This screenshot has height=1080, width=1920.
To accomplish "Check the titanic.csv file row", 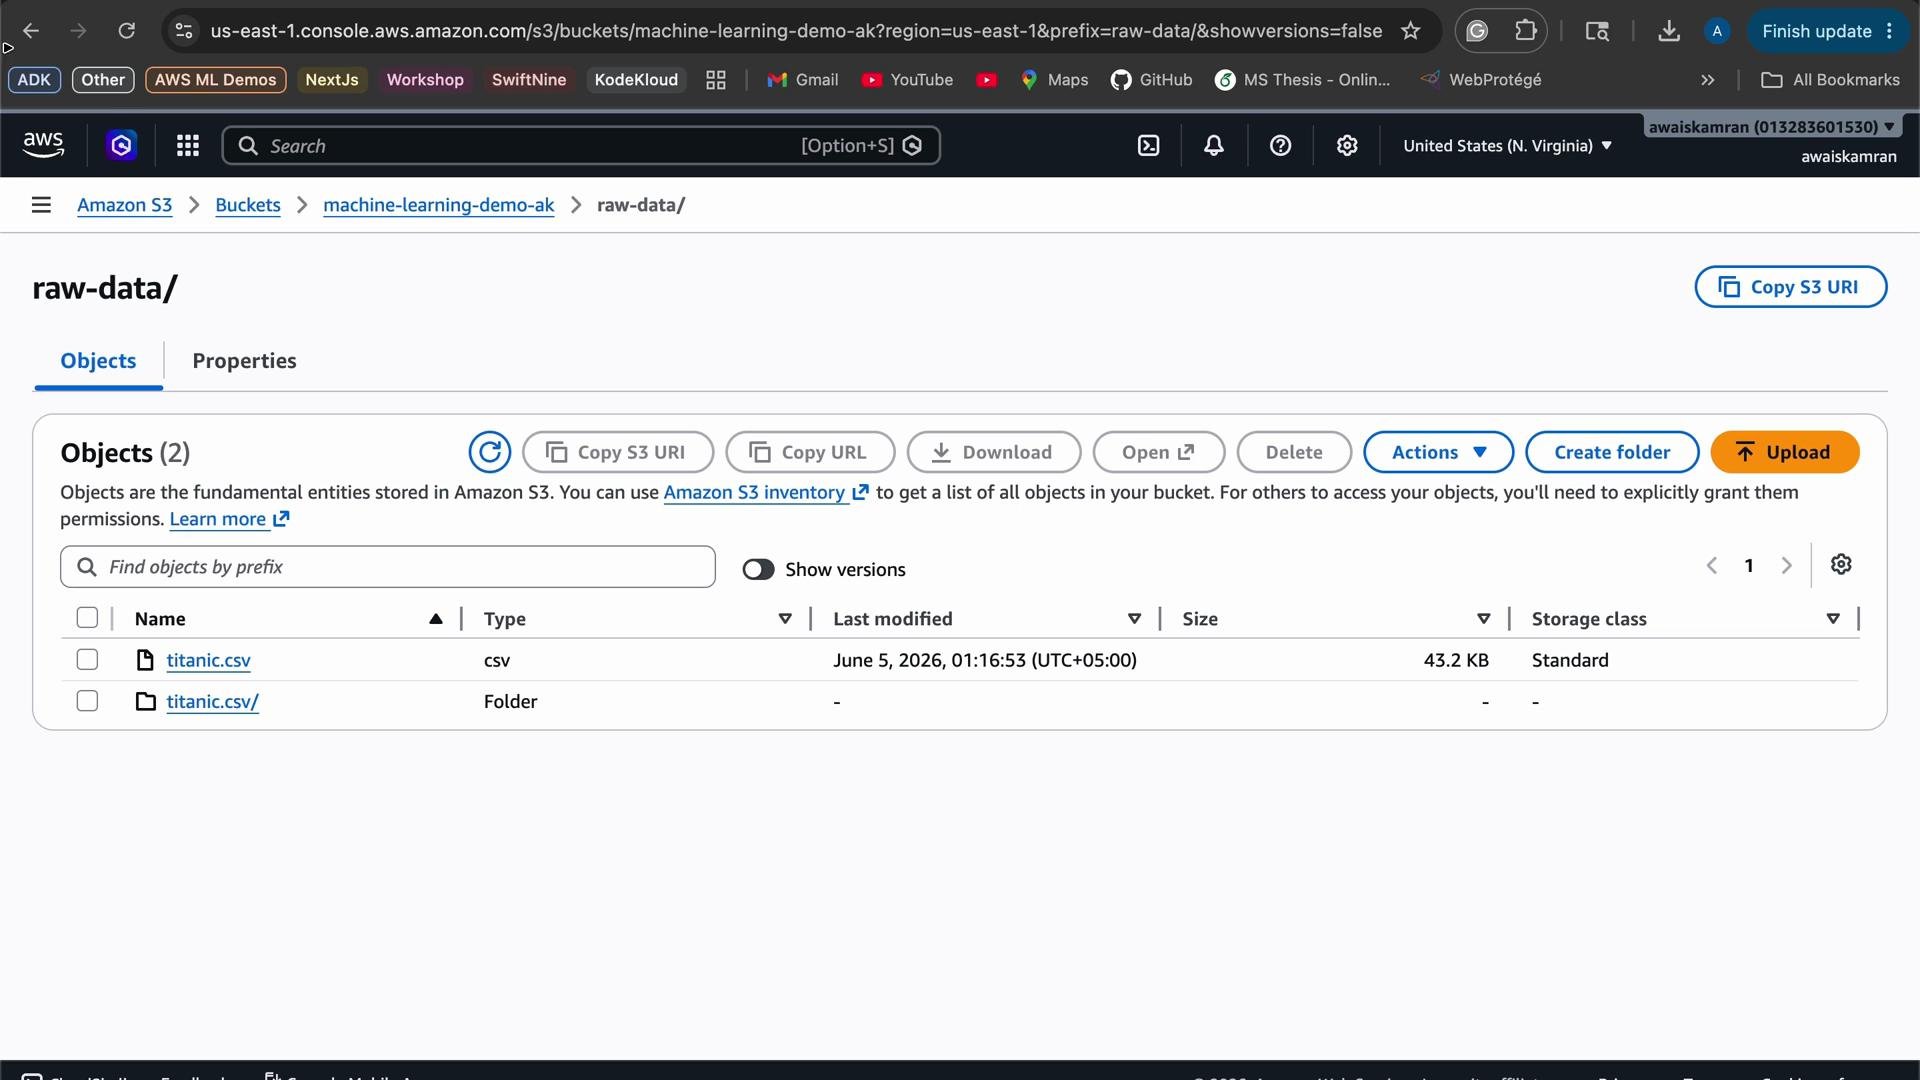I will 87,660.
